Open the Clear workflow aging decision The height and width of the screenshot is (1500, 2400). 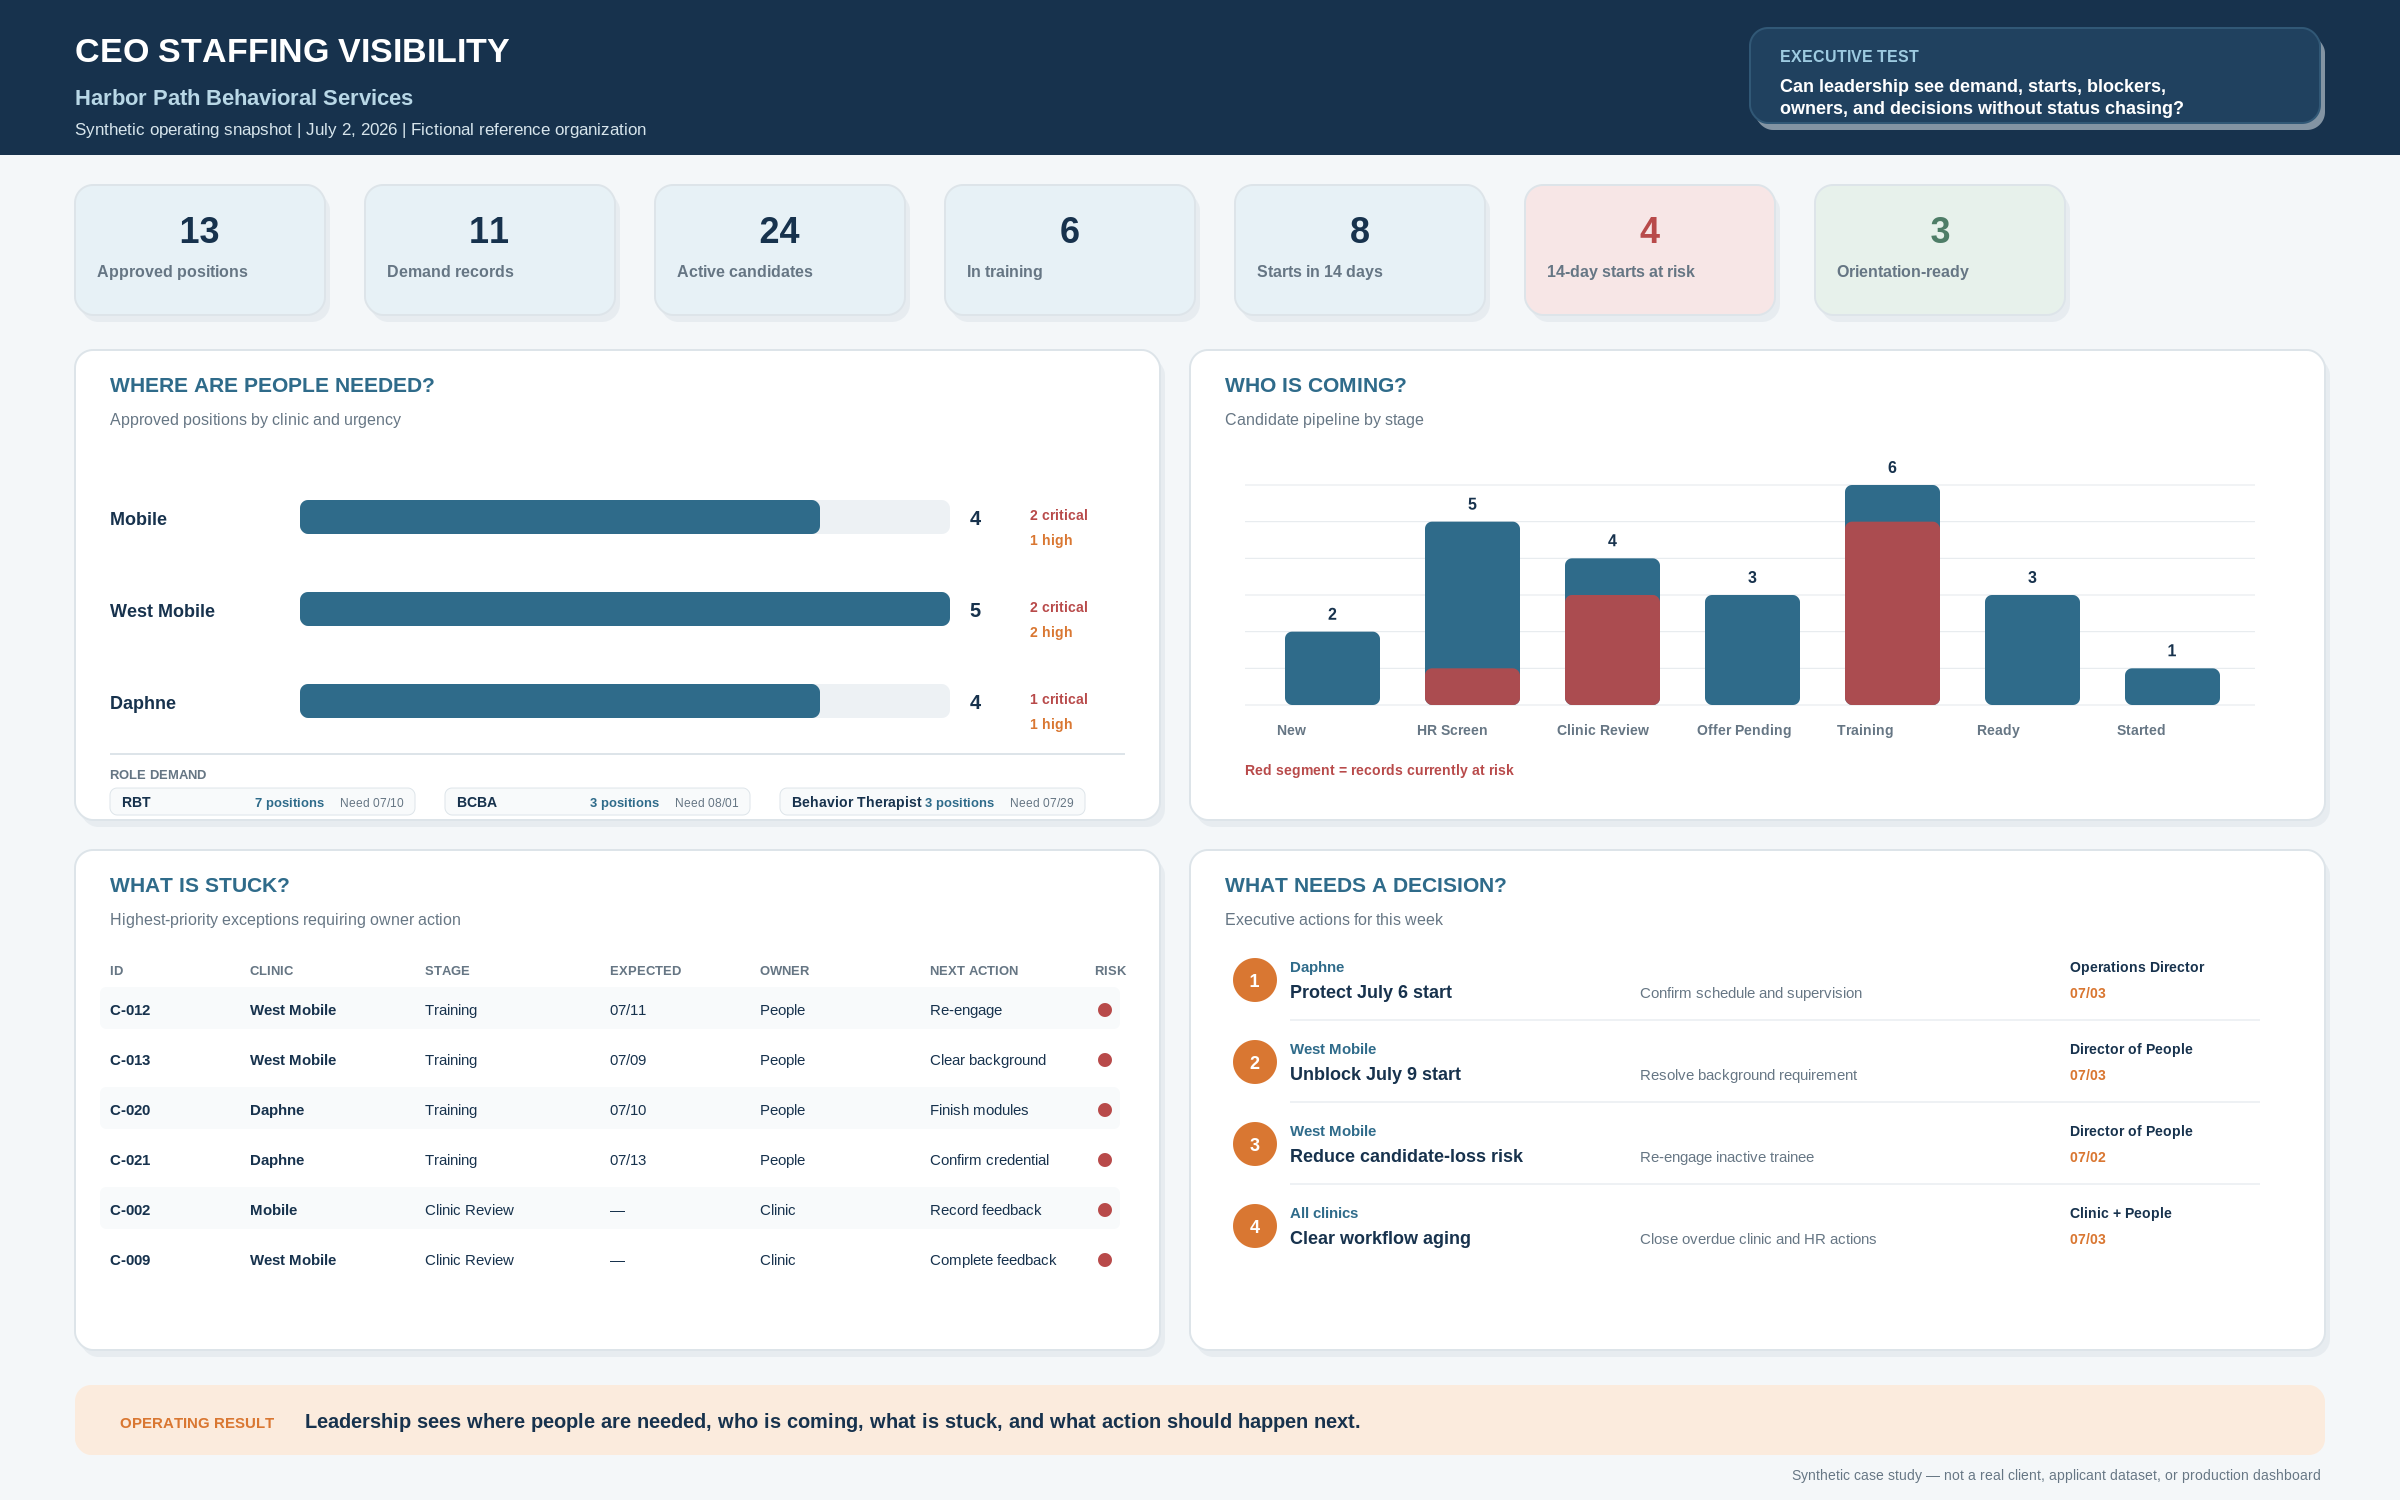point(1380,1238)
